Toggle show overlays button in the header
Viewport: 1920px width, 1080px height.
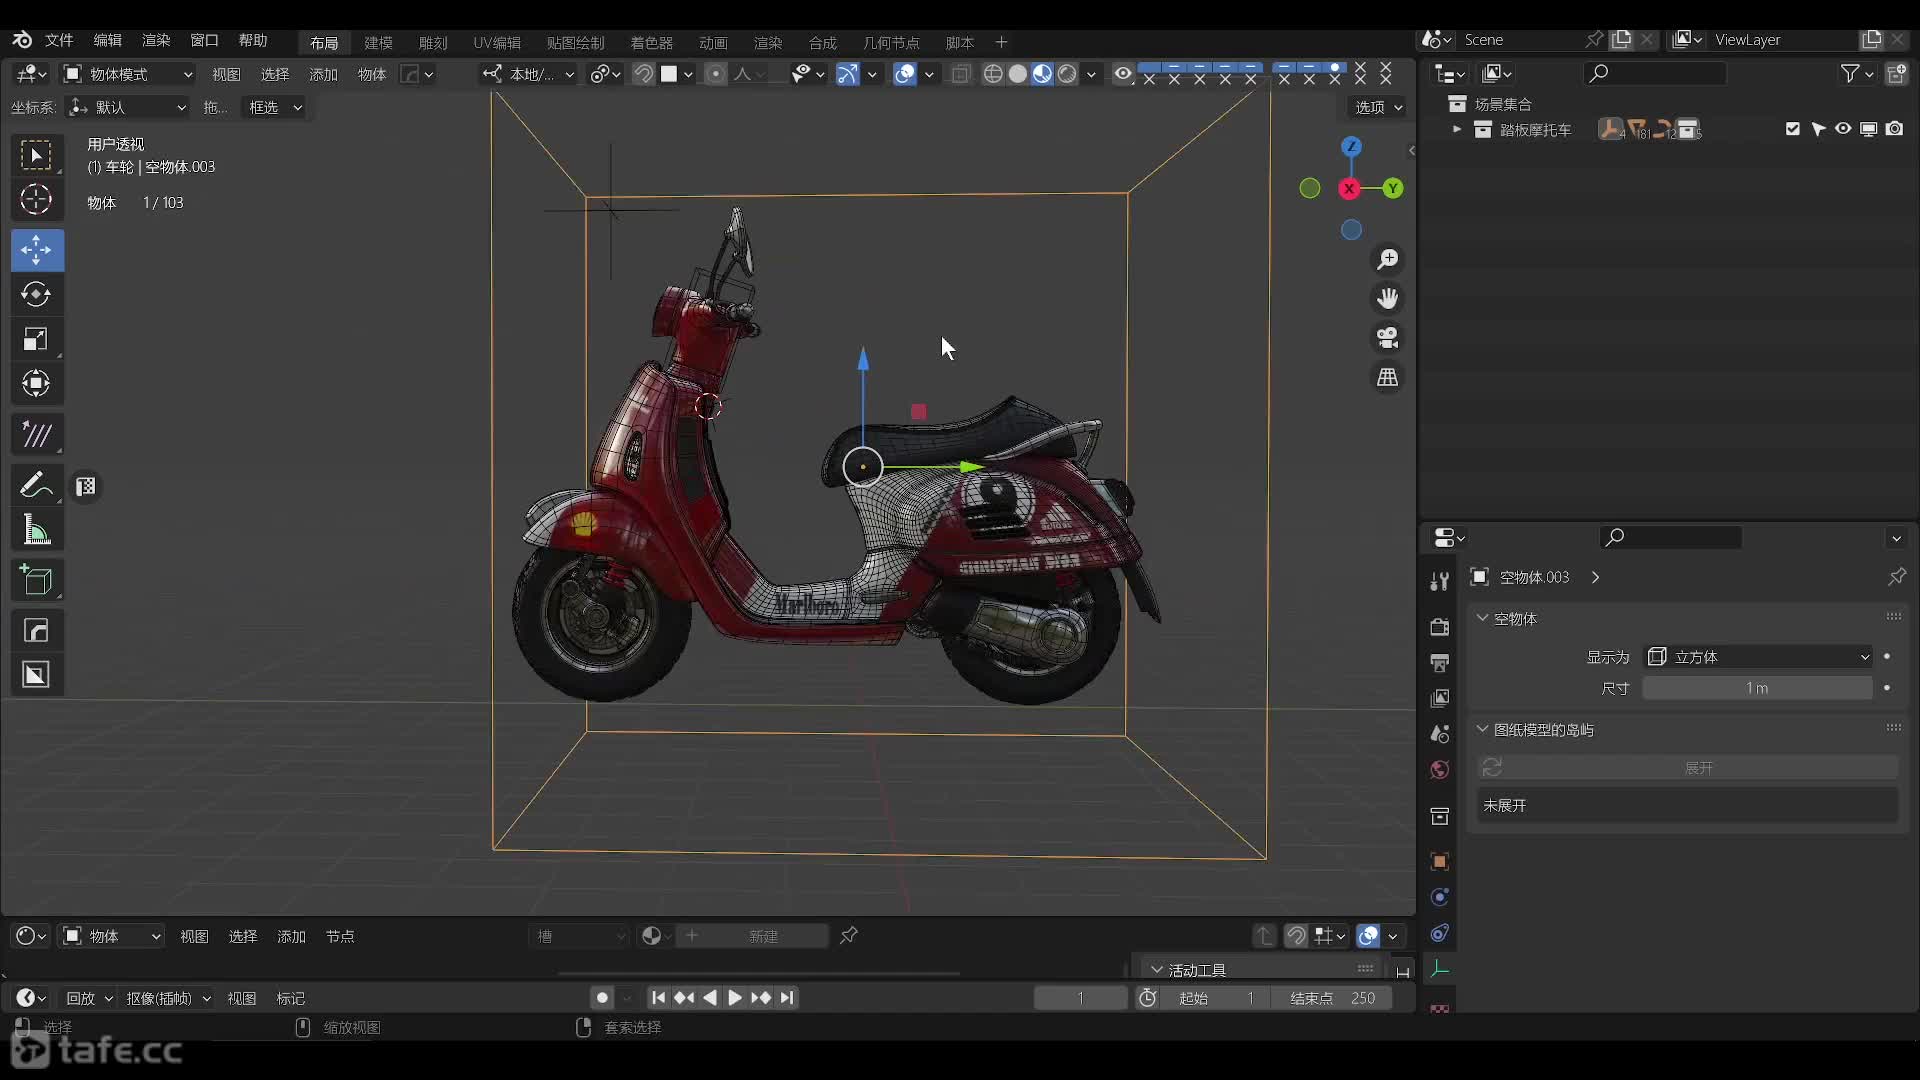click(905, 74)
